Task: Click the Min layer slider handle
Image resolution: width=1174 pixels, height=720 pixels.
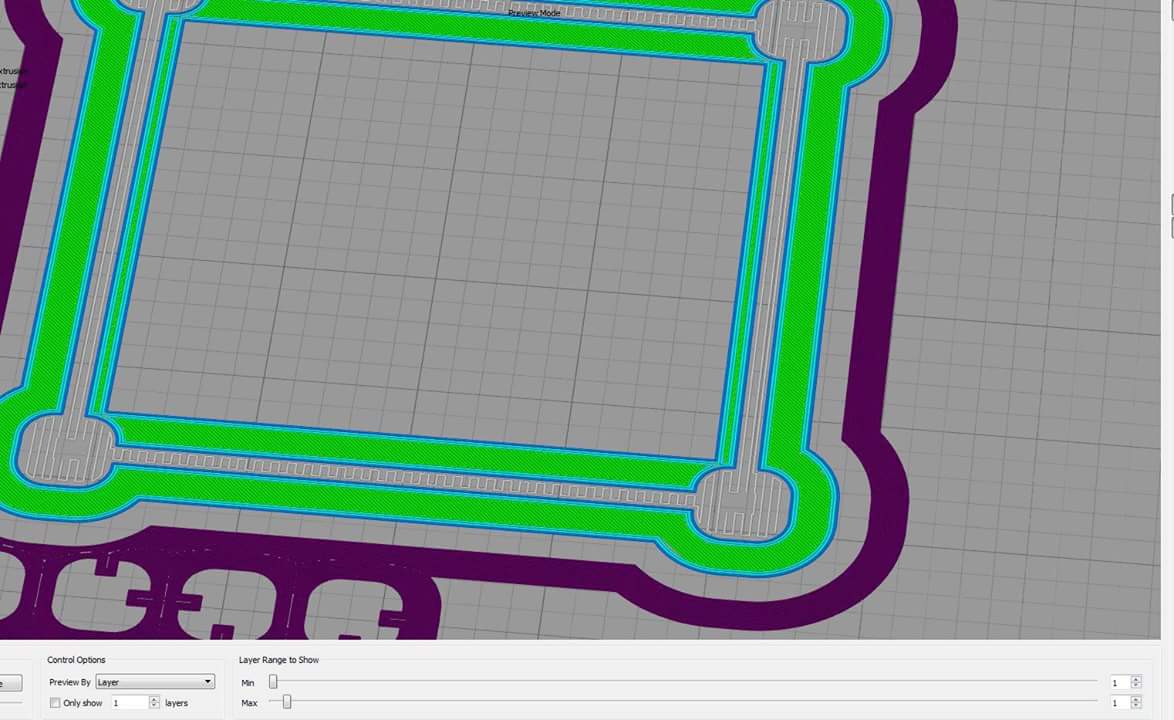Action: 273,682
